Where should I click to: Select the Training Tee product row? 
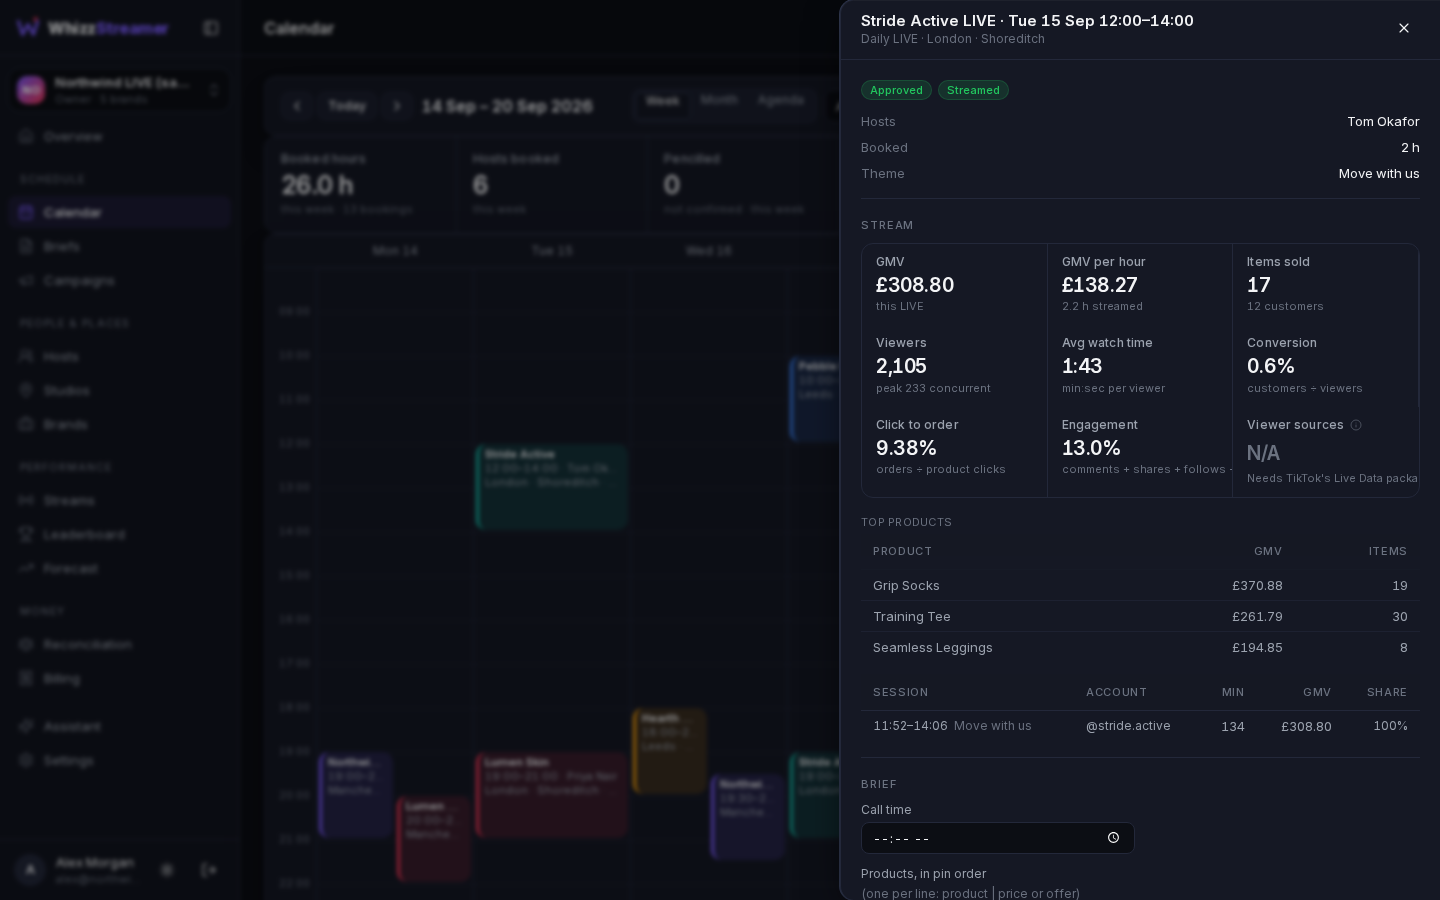(x=1140, y=617)
